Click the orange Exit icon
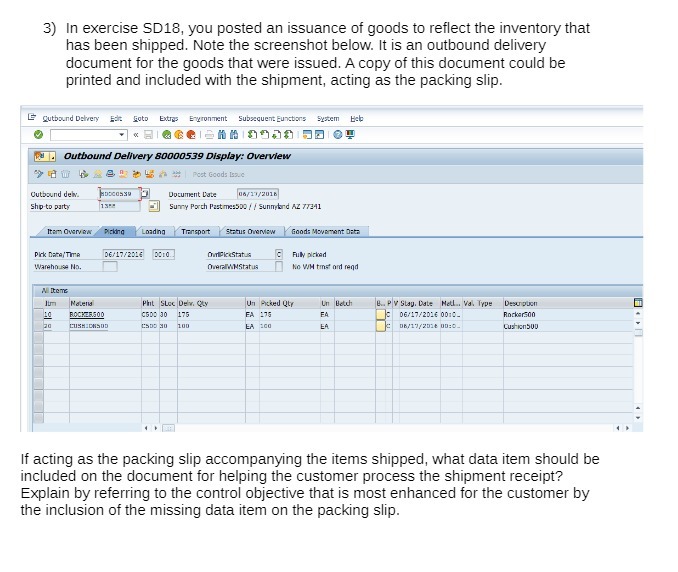The height and width of the screenshot is (572, 678). pos(179,135)
